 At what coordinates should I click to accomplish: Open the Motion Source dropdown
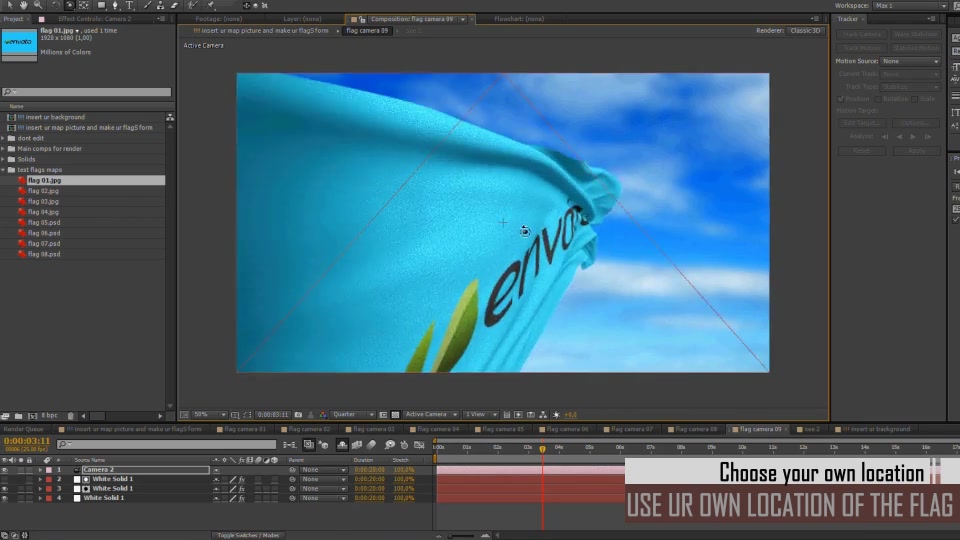pos(910,61)
